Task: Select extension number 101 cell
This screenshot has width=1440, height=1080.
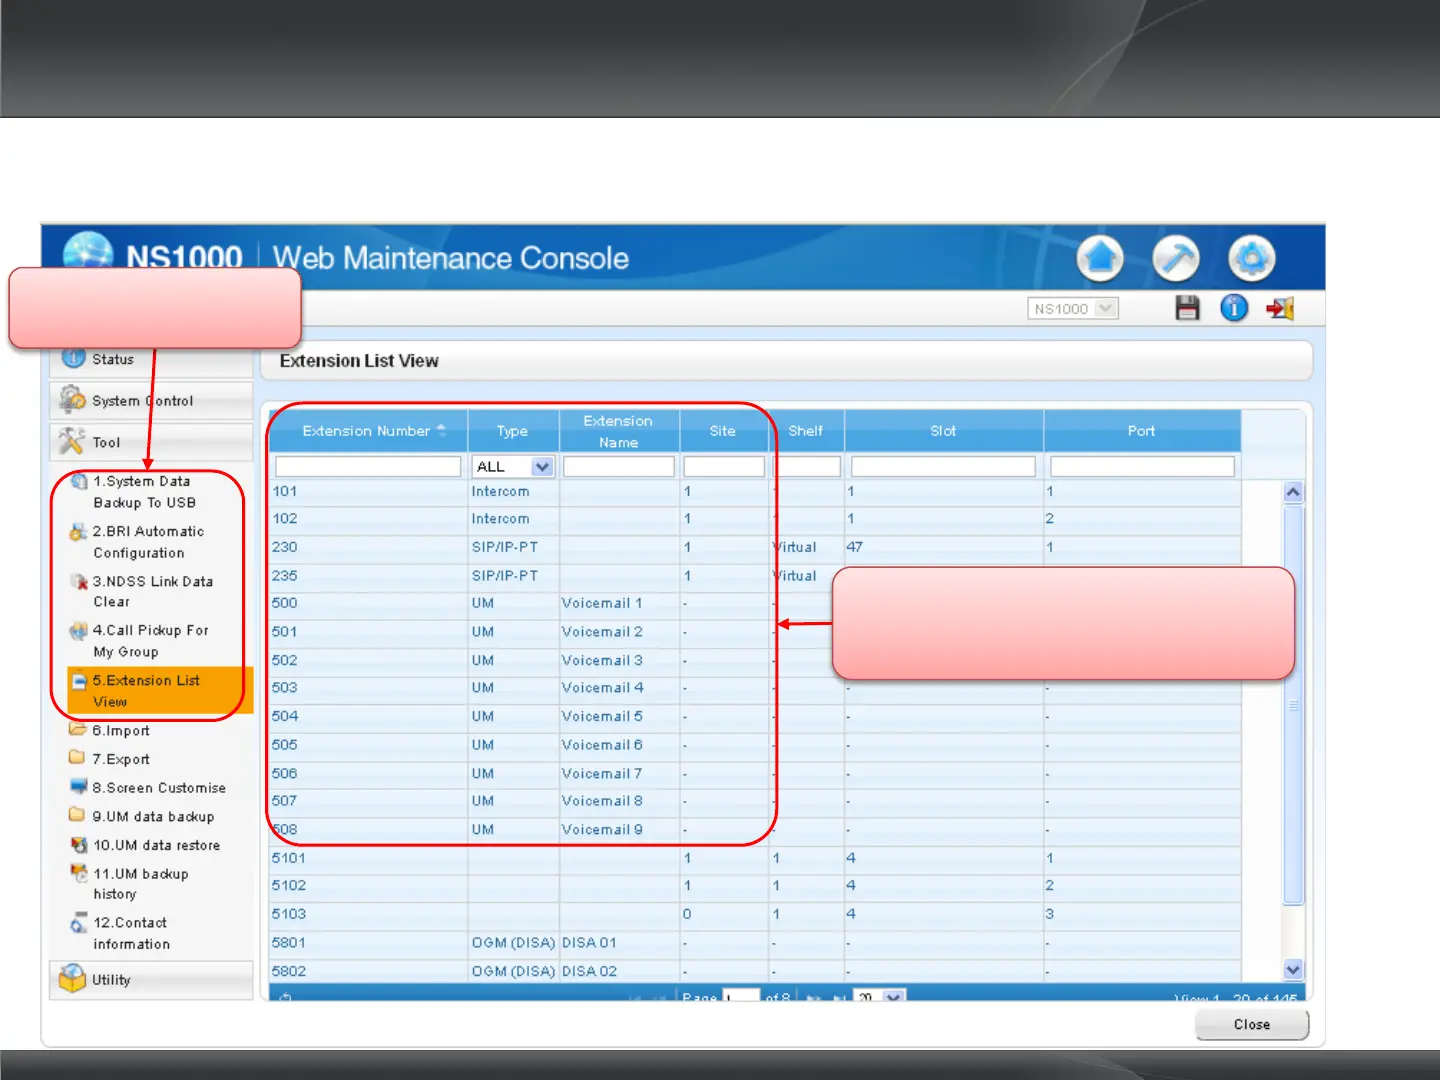Action: point(368,492)
